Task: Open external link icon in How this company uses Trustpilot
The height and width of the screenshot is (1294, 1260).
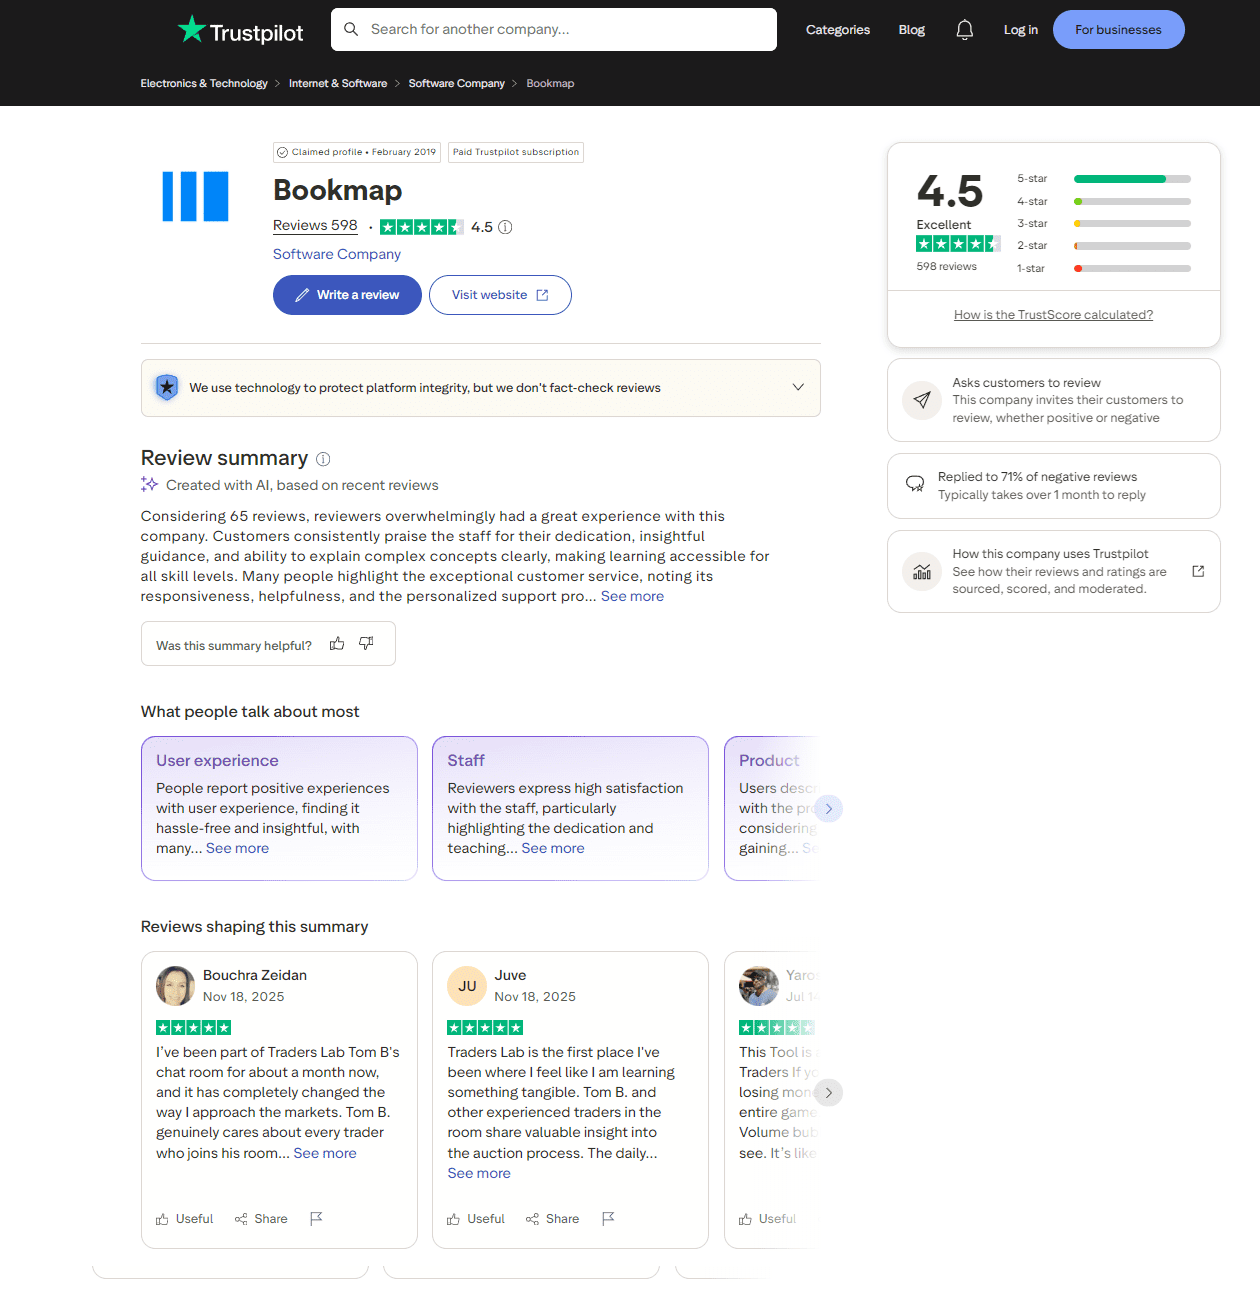Action: [1198, 571]
